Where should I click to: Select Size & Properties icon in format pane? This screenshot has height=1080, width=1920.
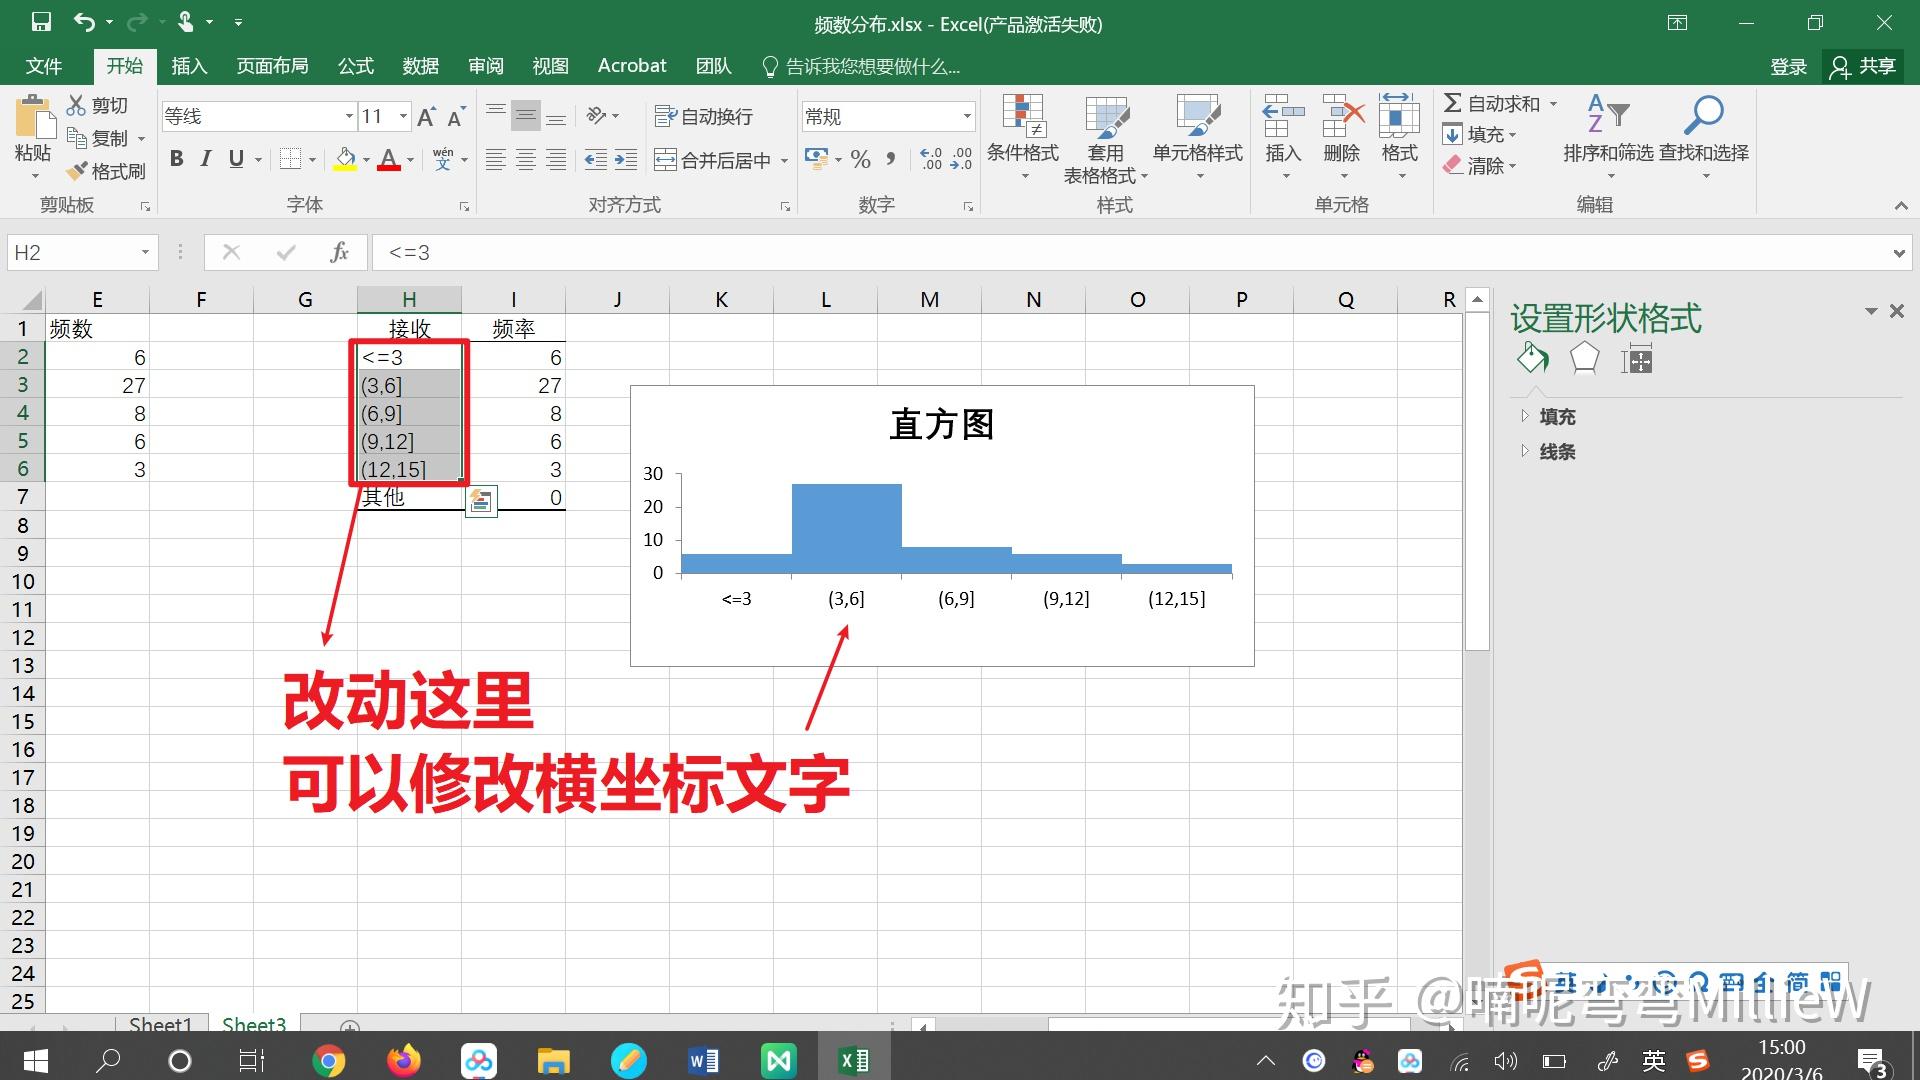tap(1637, 358)
